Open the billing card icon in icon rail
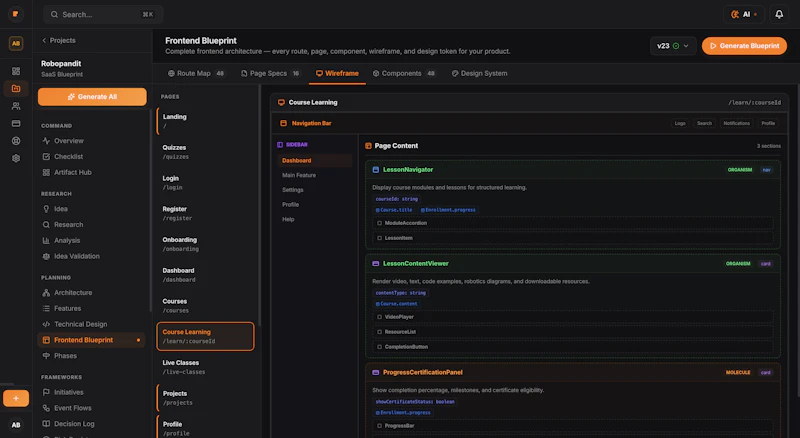Viewport: 800px width, 438px height. tap(16, 123)
